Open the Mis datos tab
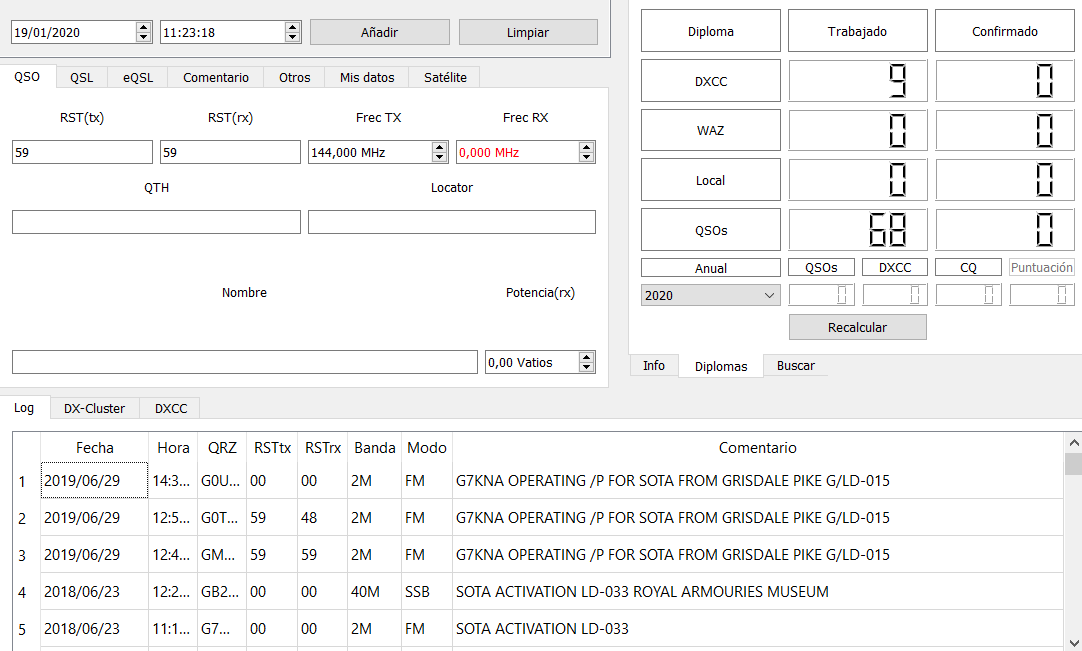Image resolution: width=1082 pixels, height=651 pixels. click(367, 77)
